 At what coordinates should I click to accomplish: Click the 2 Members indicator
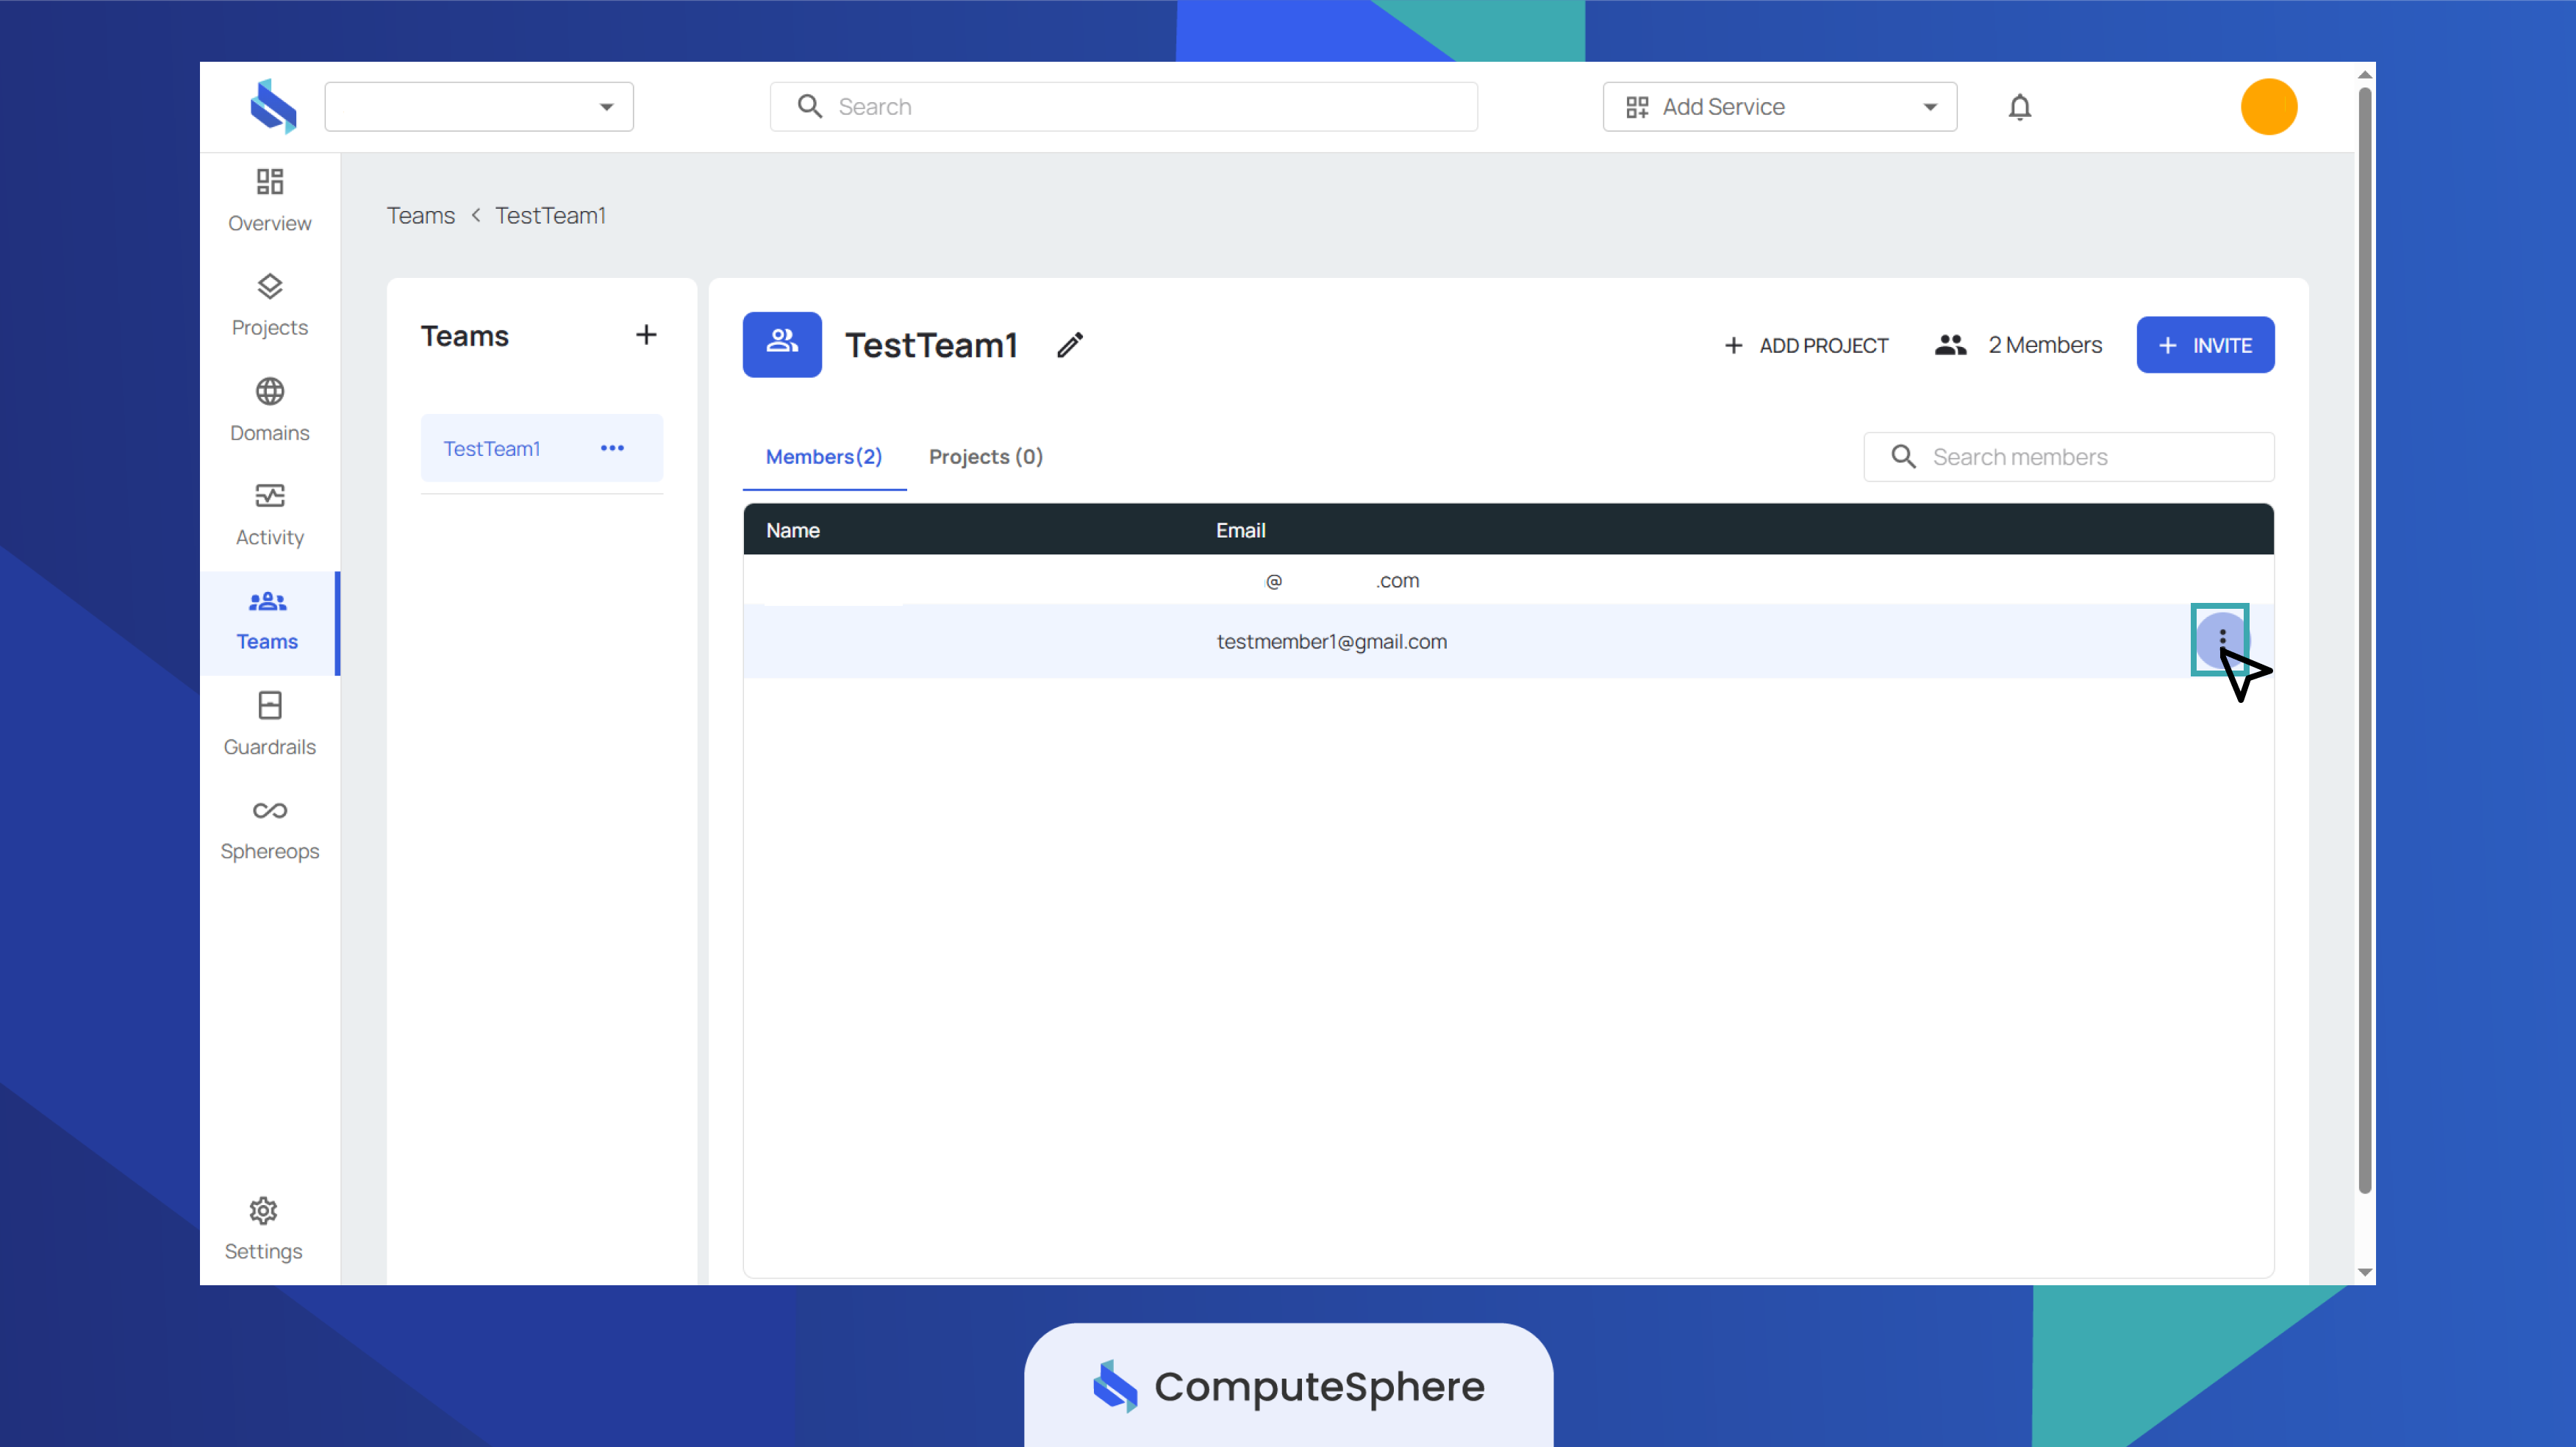pos(2017,345)
